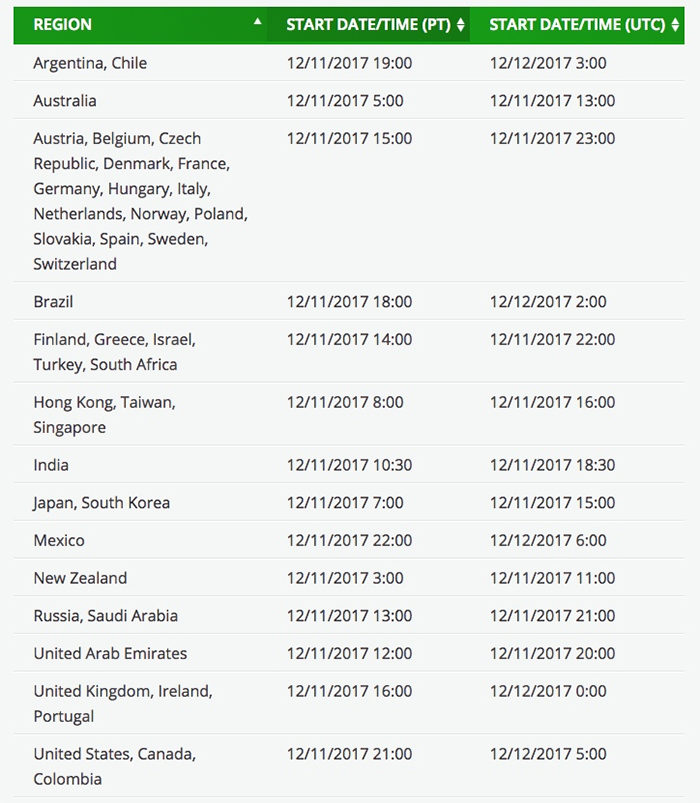Screen dimensions: 700x803
Task: Sort table by the REGION column header
Action: click(63, 25)
